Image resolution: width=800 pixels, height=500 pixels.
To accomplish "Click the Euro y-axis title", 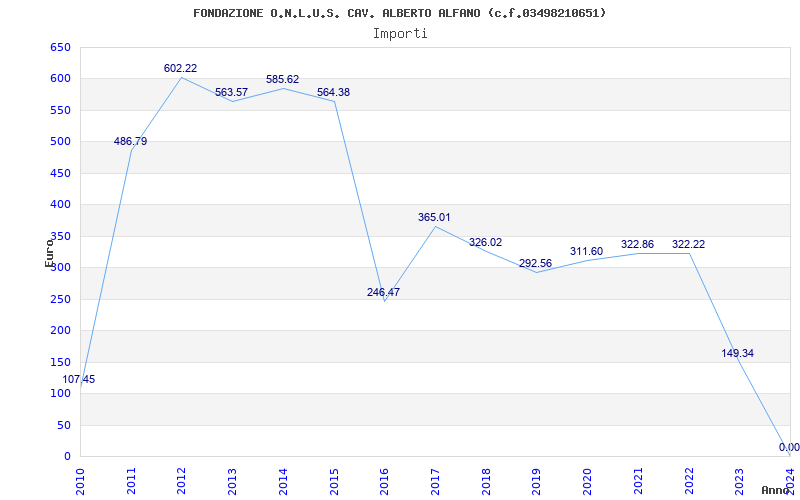I will tap(49, 253).
